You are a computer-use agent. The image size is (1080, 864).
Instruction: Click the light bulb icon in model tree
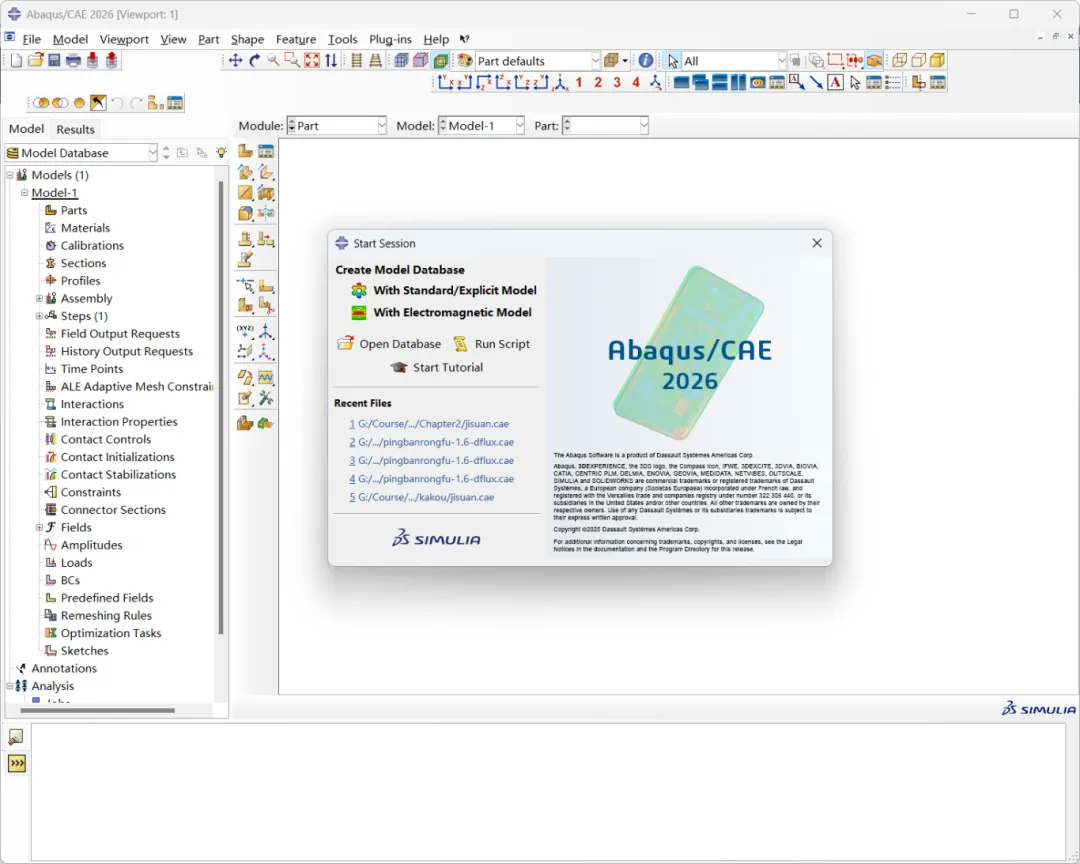tap(221, 152)
